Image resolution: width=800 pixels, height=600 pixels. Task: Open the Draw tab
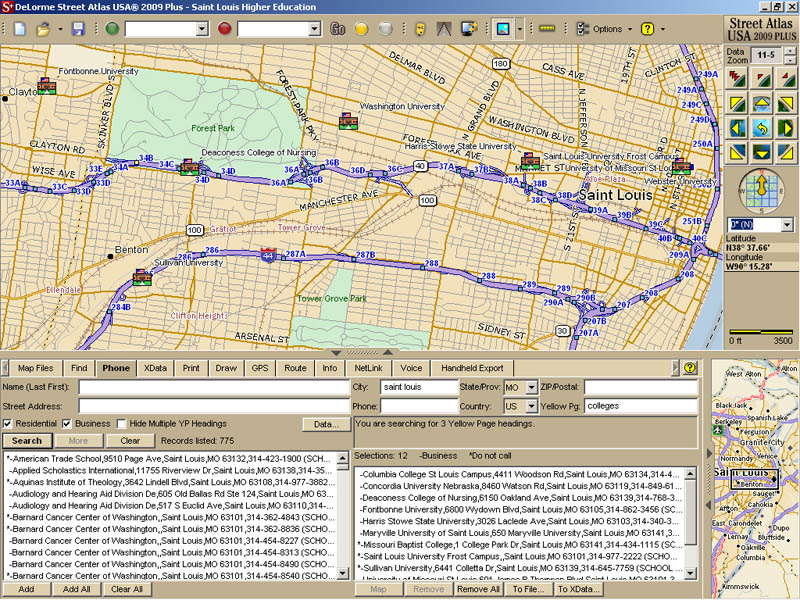point(225,368)
